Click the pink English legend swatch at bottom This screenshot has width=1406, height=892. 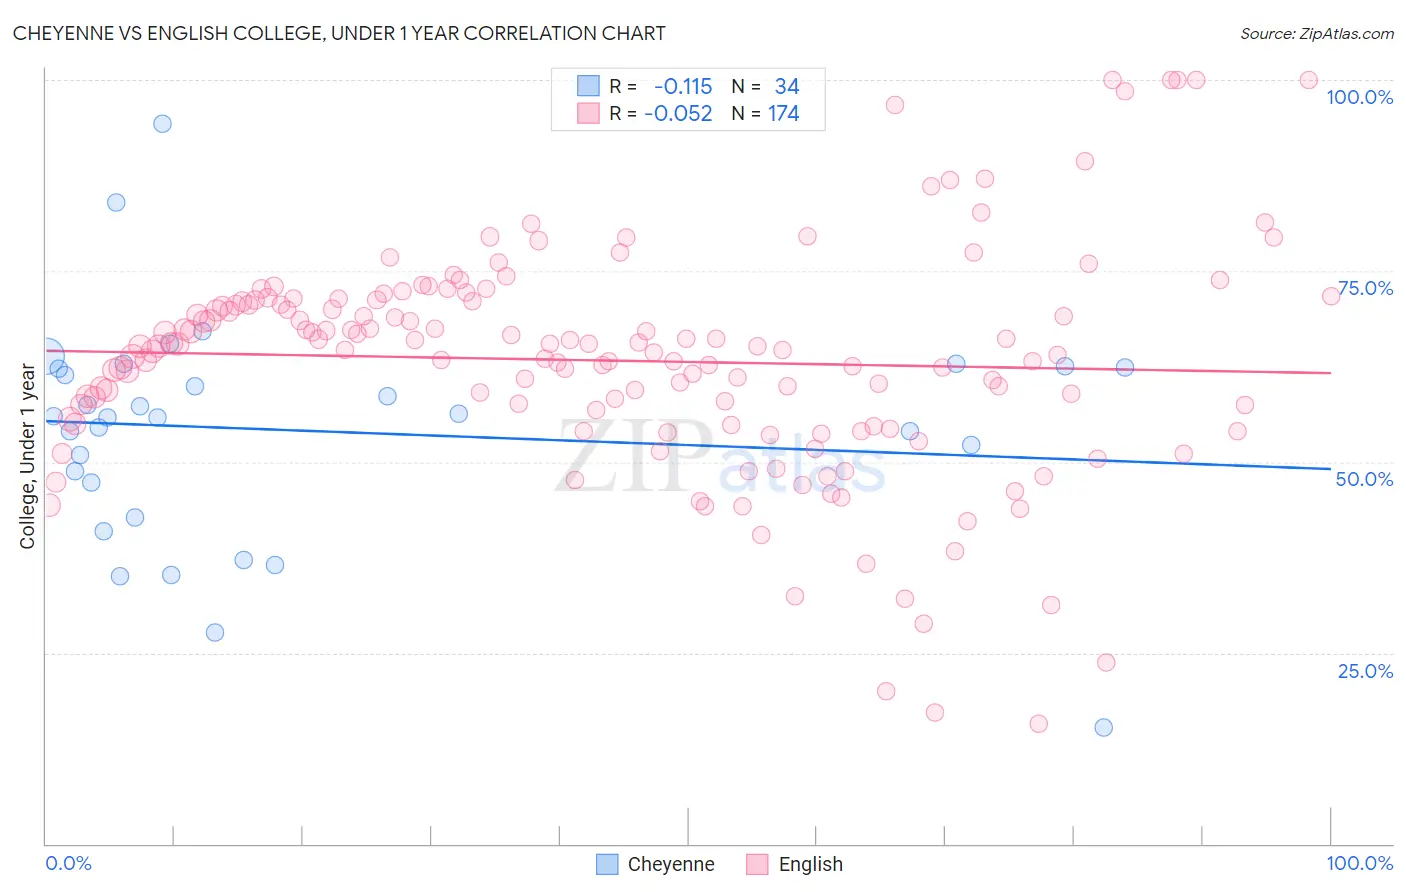(x=757, y=864)
